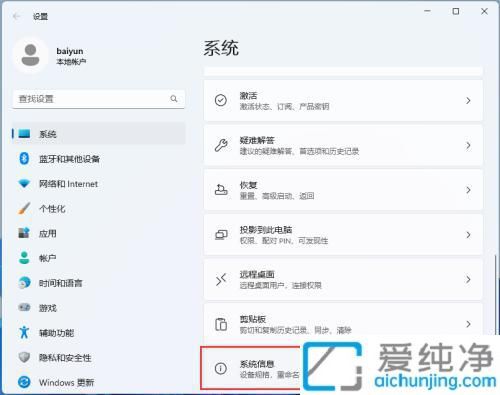Image resolution: width=500 pixels, height=395 pixels.
Task: Click the wrench icon beside 疑难解答
Action: [x=221, y=145]
